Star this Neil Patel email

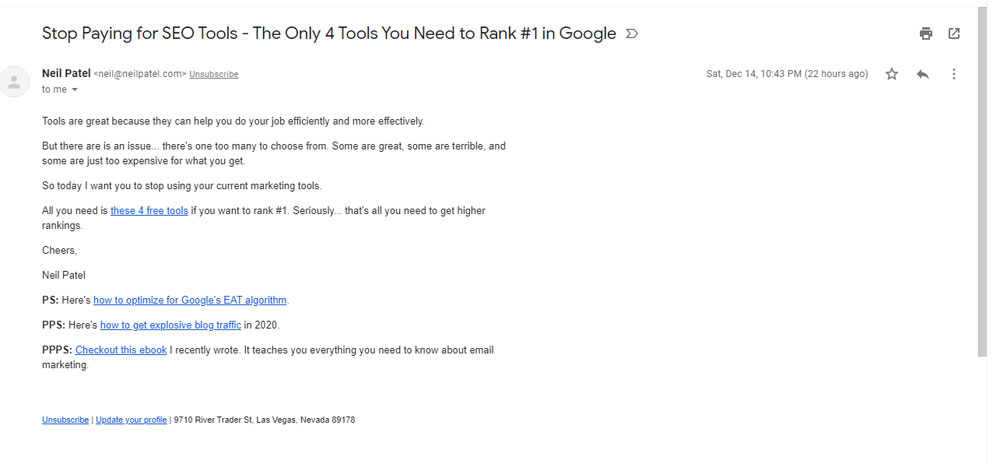[892, 74]
